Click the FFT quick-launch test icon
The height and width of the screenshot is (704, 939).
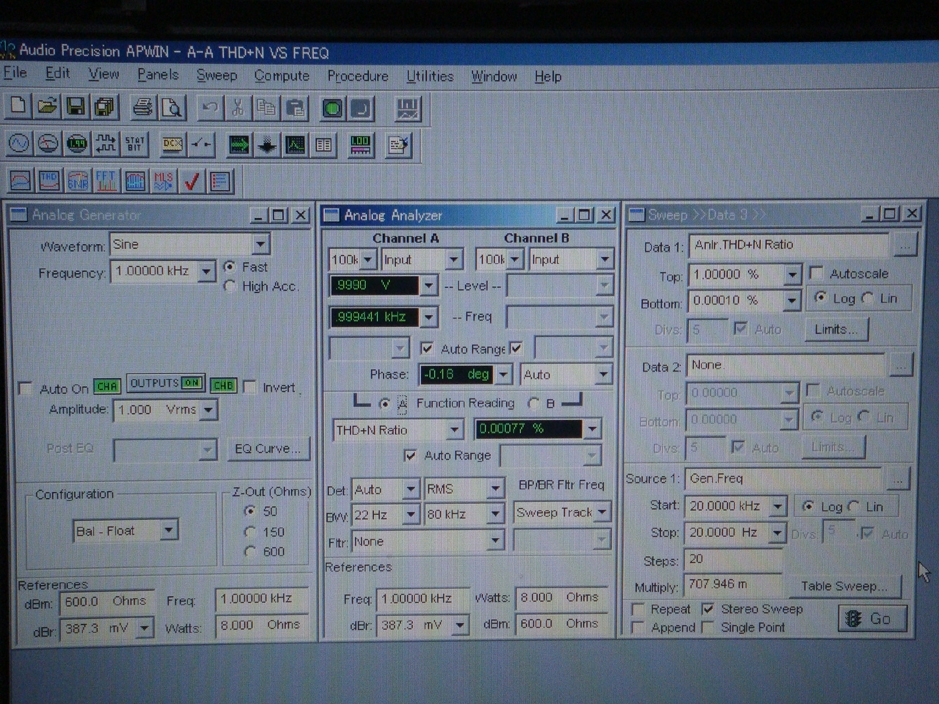106,181
